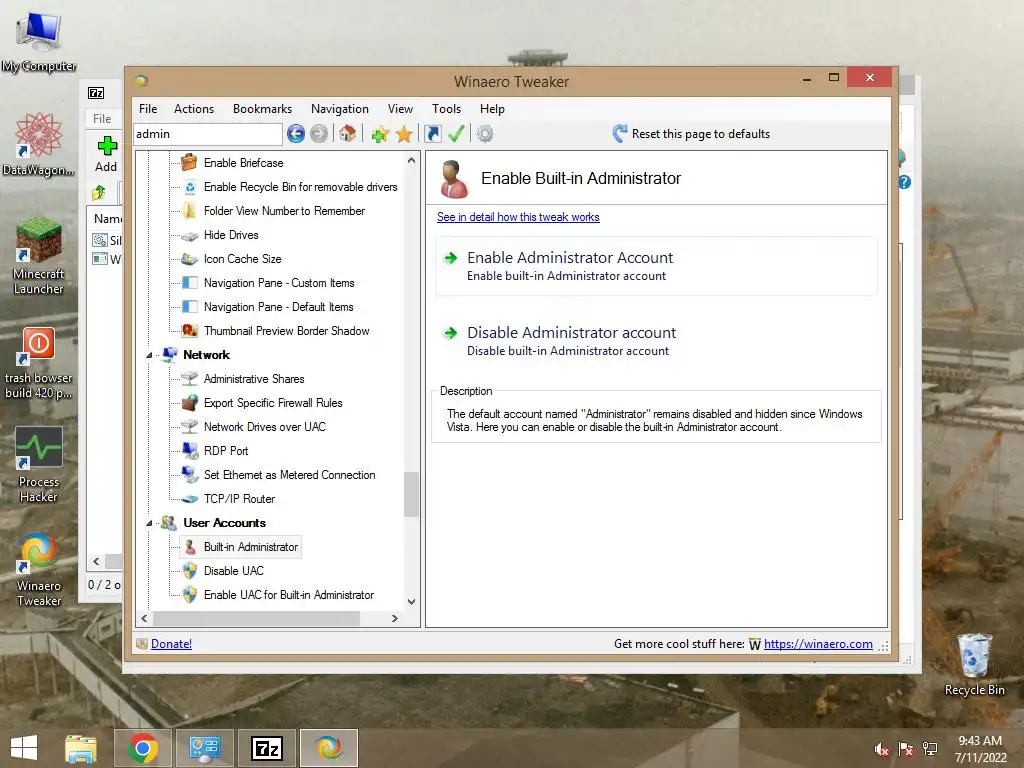The height and width of the screenshot is (768, 1024).
Task: Select TCP/IP Router tweak
Action: click(239, 499)
